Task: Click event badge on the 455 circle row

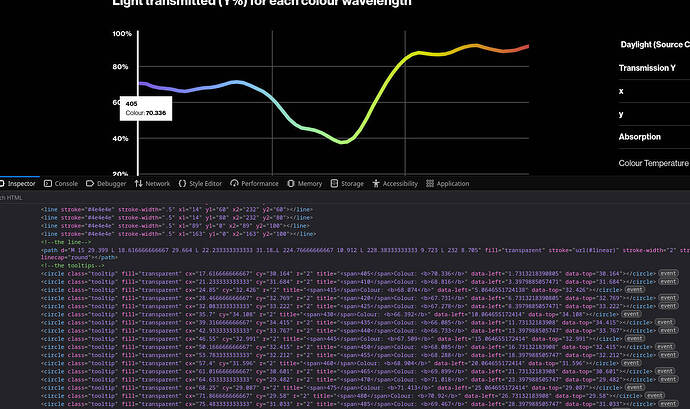Action: click(x=668, y=355)
